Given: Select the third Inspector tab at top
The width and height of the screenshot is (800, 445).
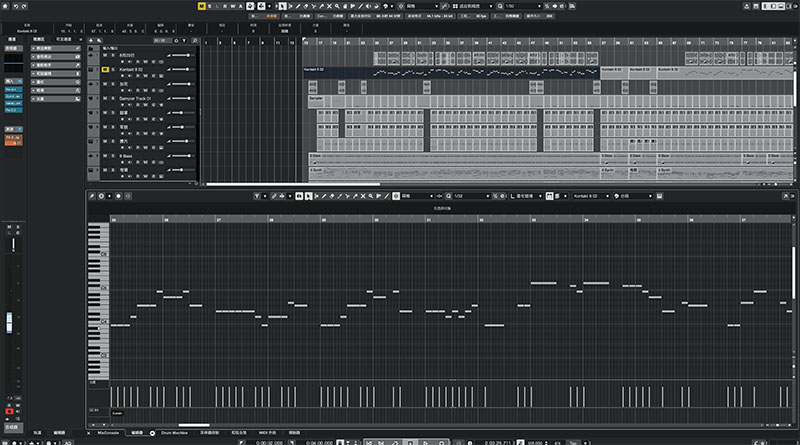Looking at the screenshot, I should (x=64, y=39).
